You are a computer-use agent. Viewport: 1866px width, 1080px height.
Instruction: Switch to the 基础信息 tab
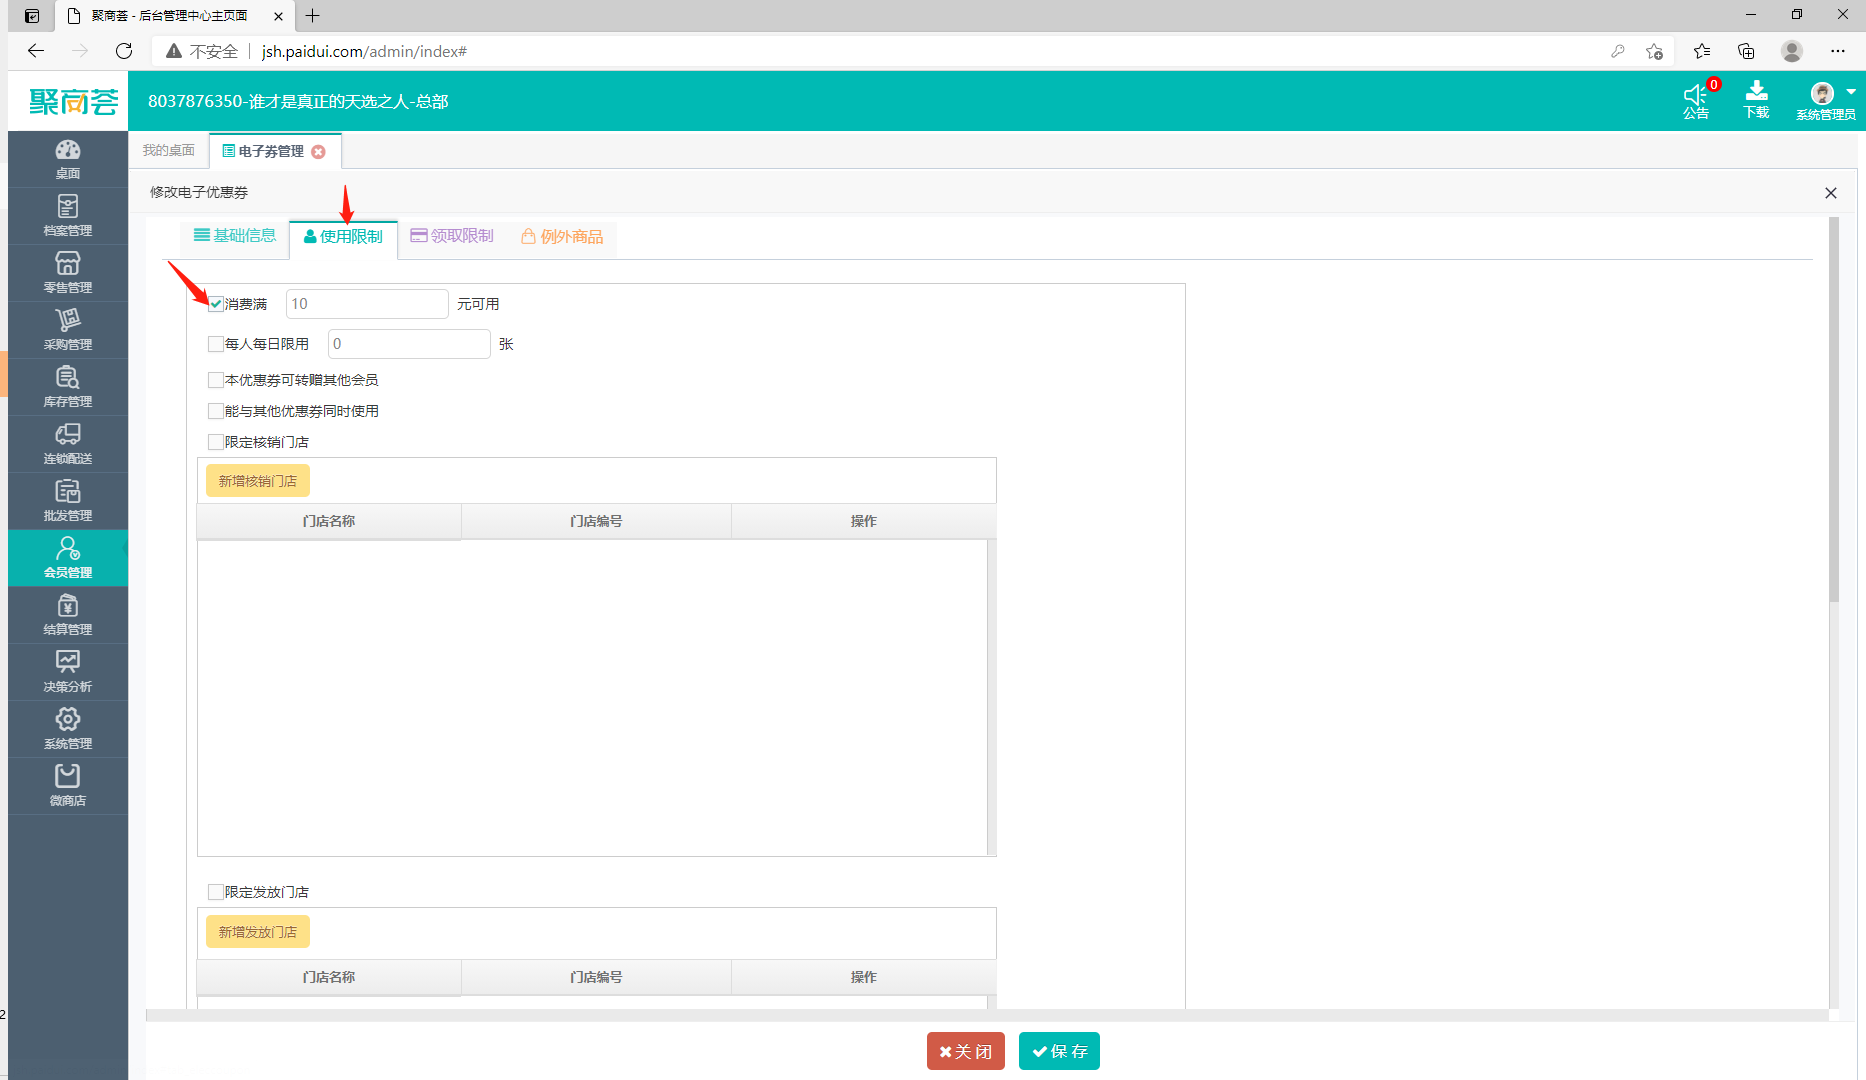pyautogui.click(x=235, y=236)
